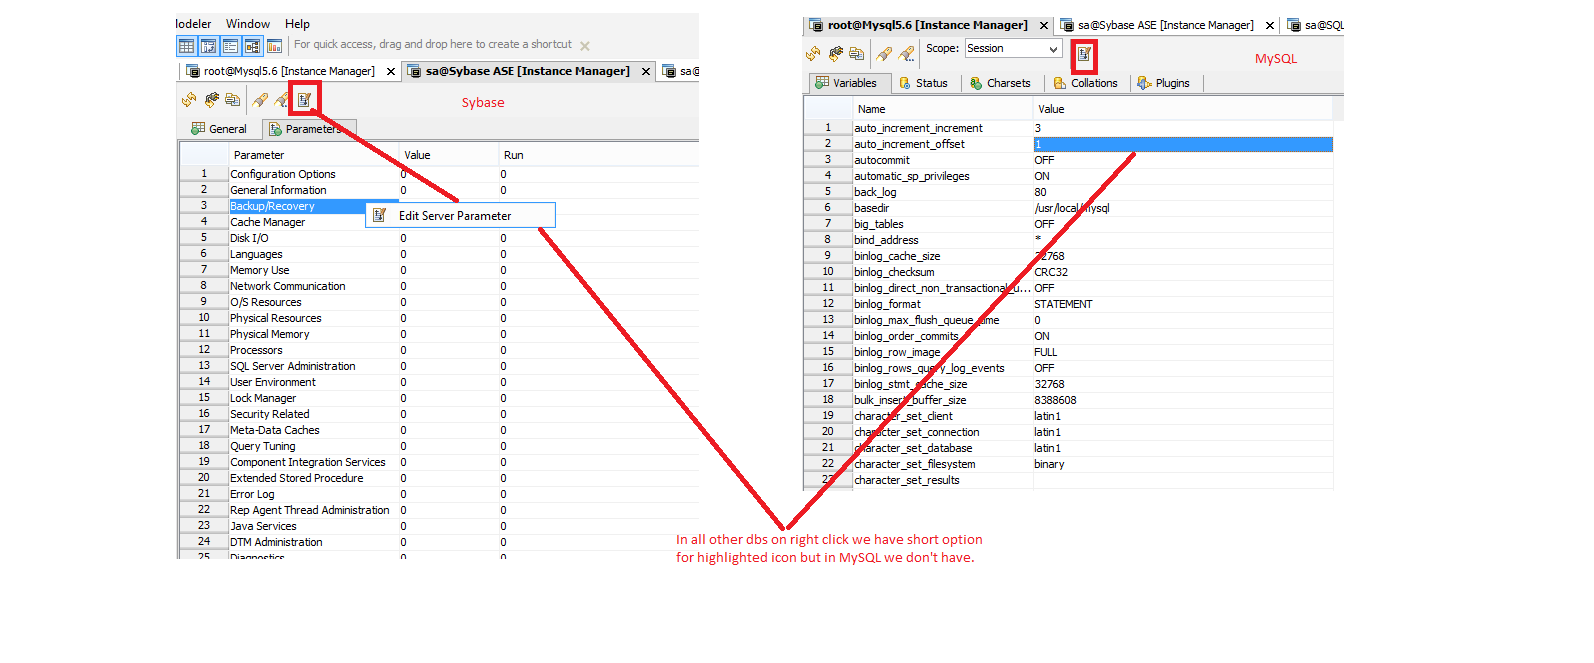Close sa@Sybase ASE tab in Sybase window

[x=646, y=72]
